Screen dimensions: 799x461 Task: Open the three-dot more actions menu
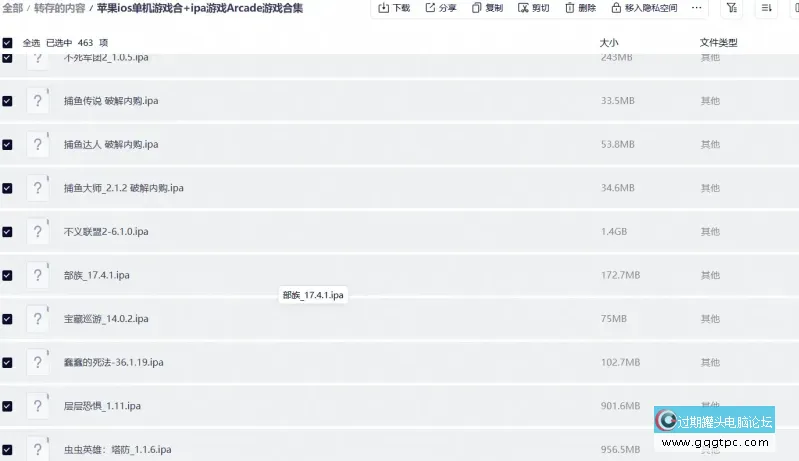click(697, 8)
